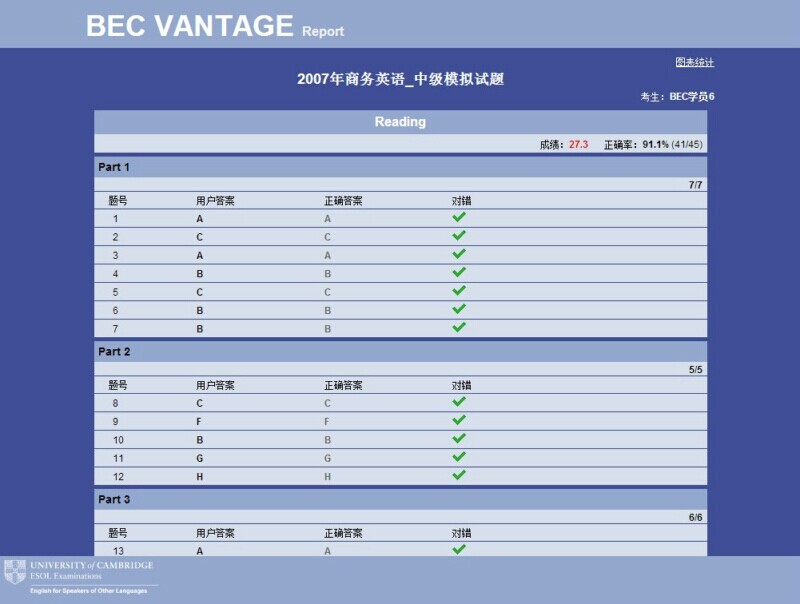The width and height of the screenshot is (800, 604).
Task: Click the green checkmark for question 7
Action: 459,327
